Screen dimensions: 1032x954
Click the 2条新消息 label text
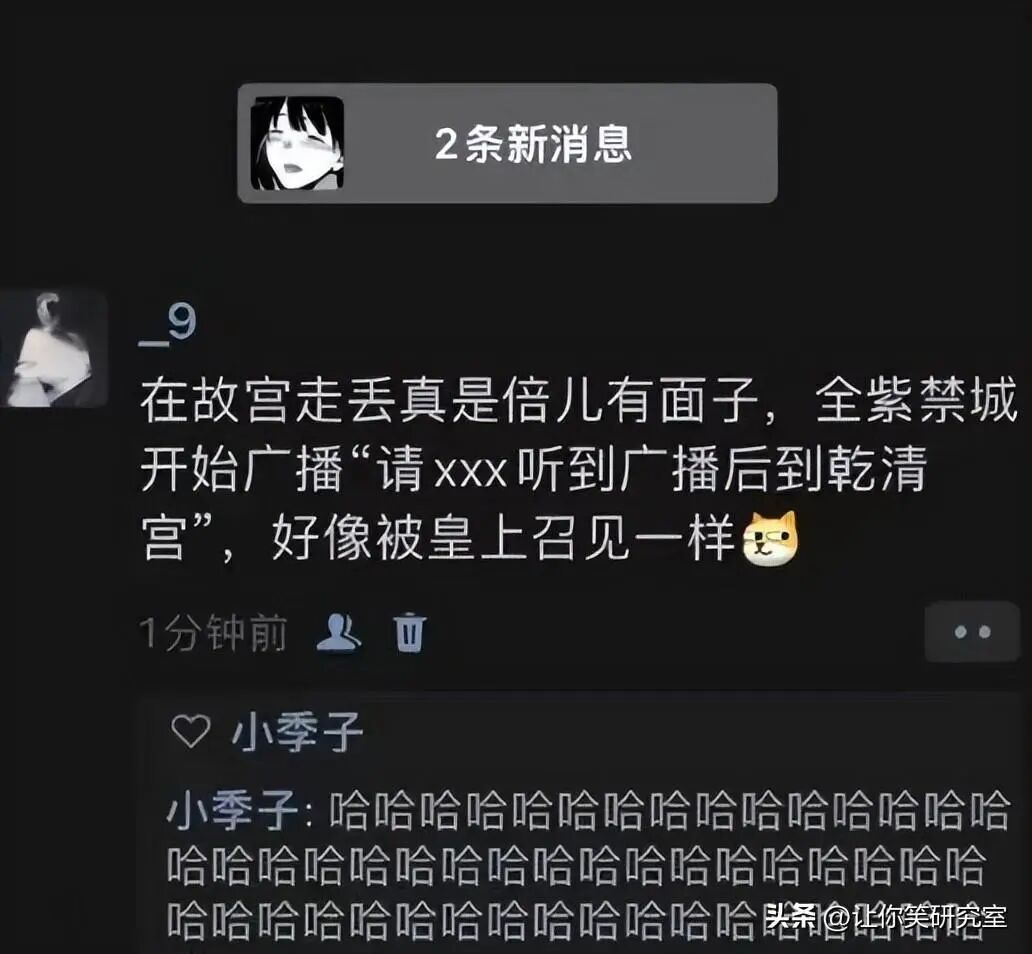[533, 144]
